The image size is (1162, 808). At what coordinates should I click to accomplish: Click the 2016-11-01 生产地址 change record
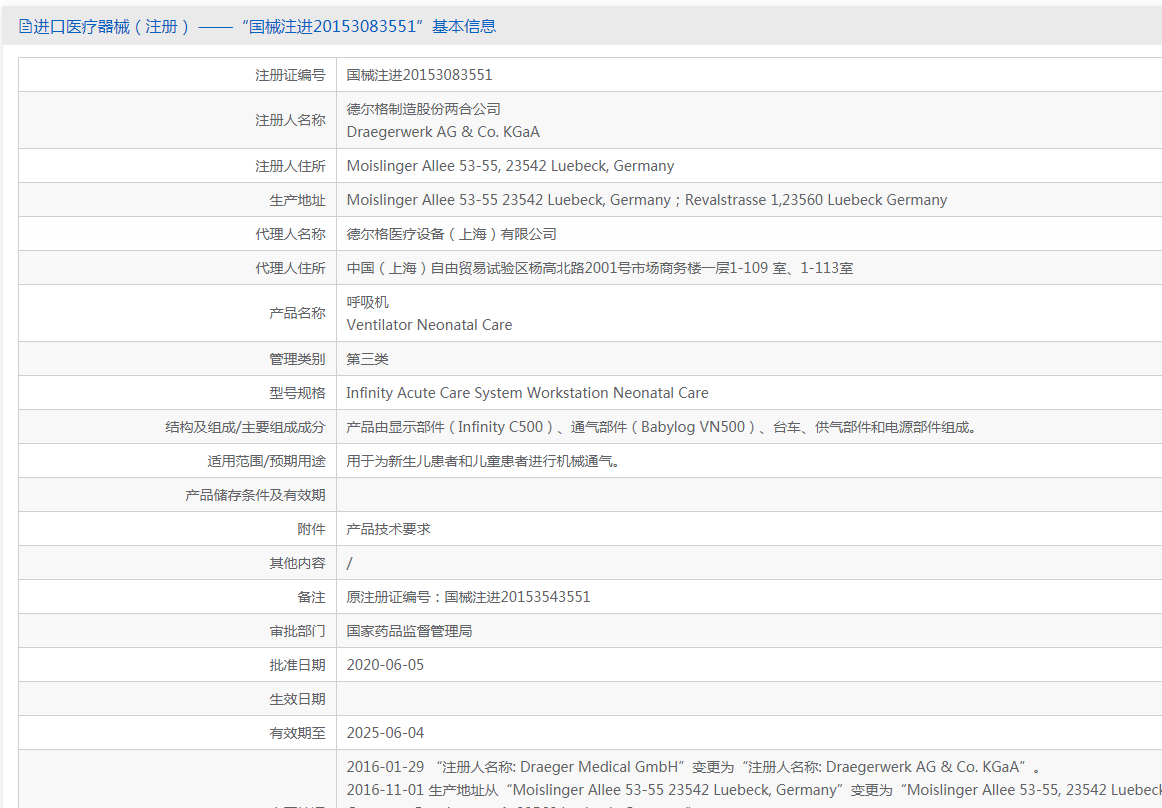[x=754, y=790]
